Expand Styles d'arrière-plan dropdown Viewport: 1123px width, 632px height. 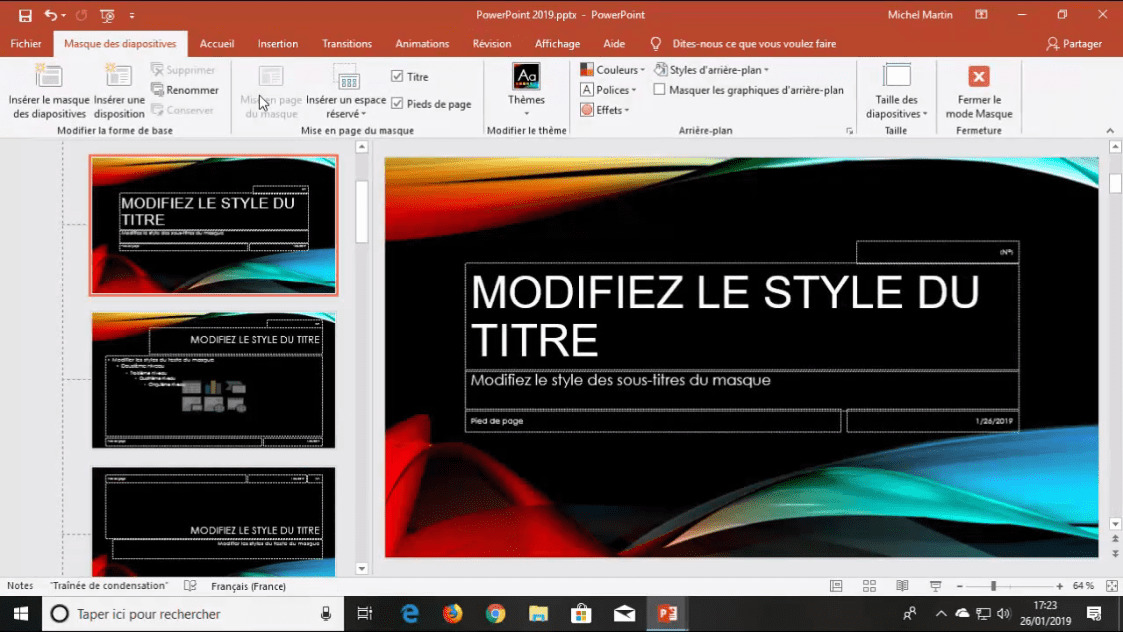[713, 70]
